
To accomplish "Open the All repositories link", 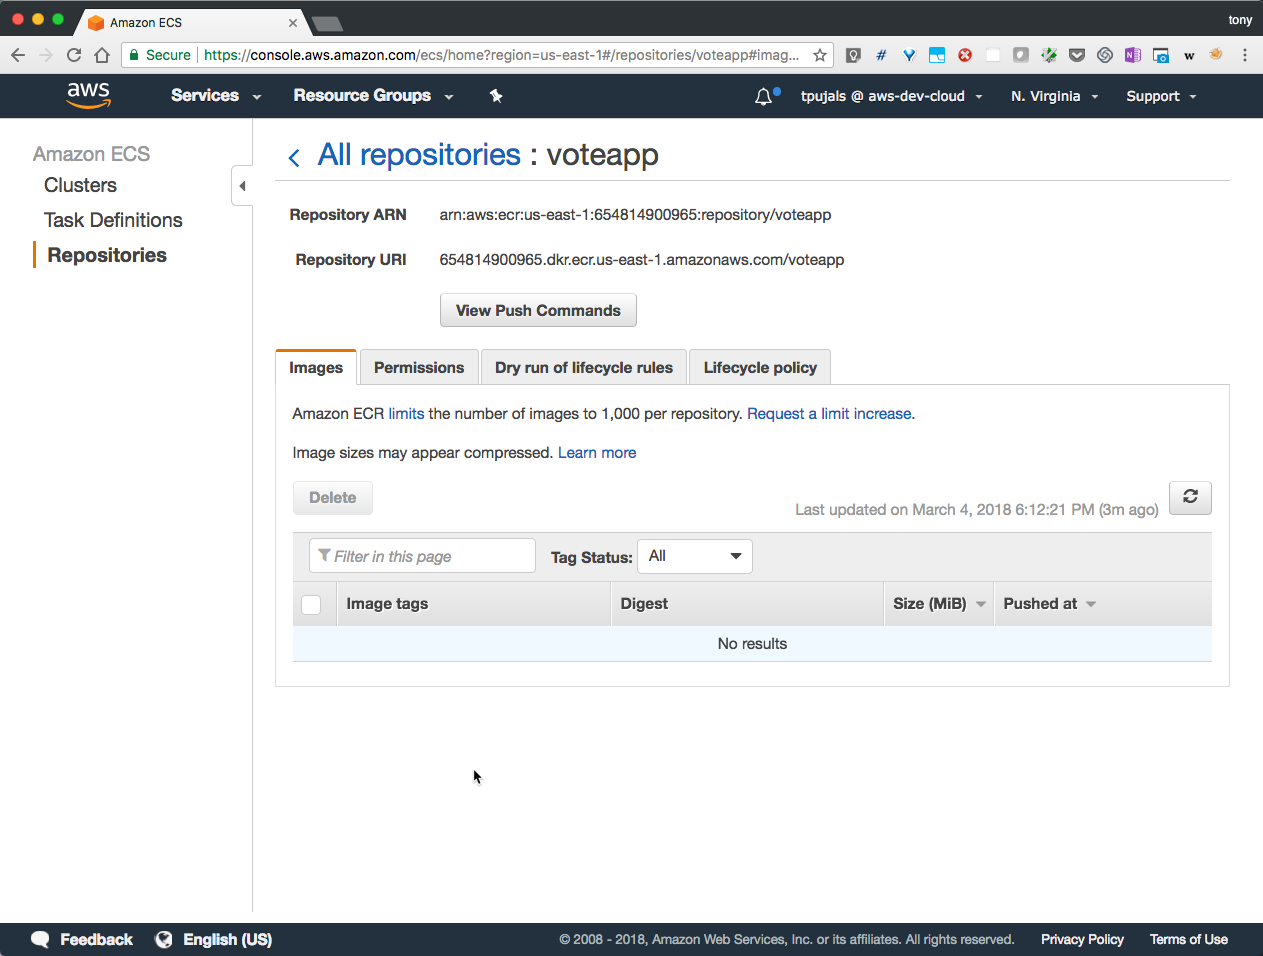I will click(419, 155).
